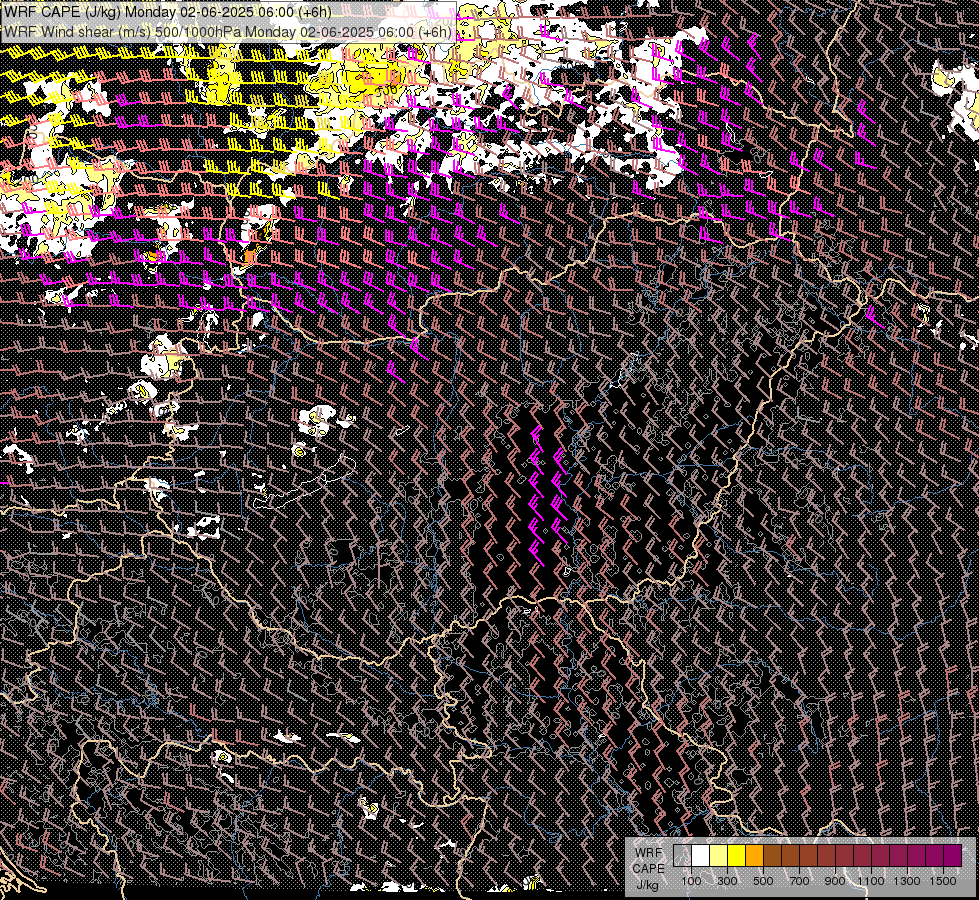Select the gray legend swatch below 100
Viewport: 979px width, 900px height.
(x=682, y=856)
